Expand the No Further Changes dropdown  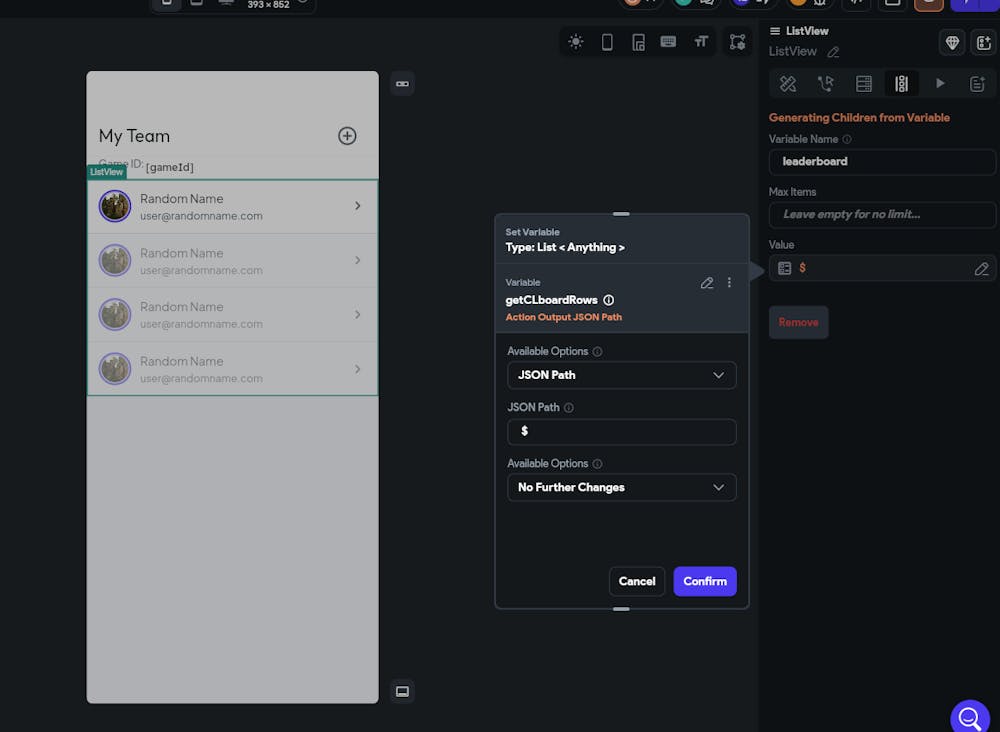point(621,487)
